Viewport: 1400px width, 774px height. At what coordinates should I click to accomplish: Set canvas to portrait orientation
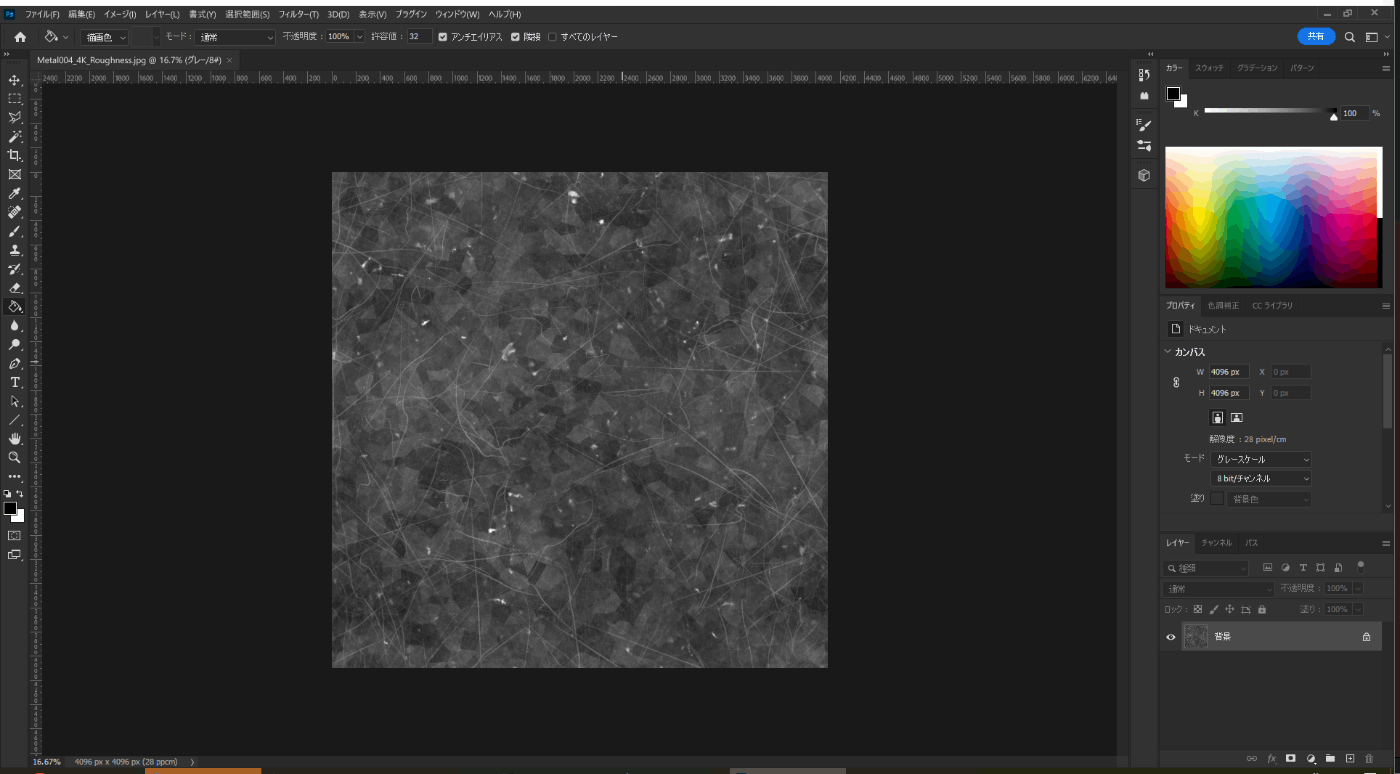(1218, 417)
